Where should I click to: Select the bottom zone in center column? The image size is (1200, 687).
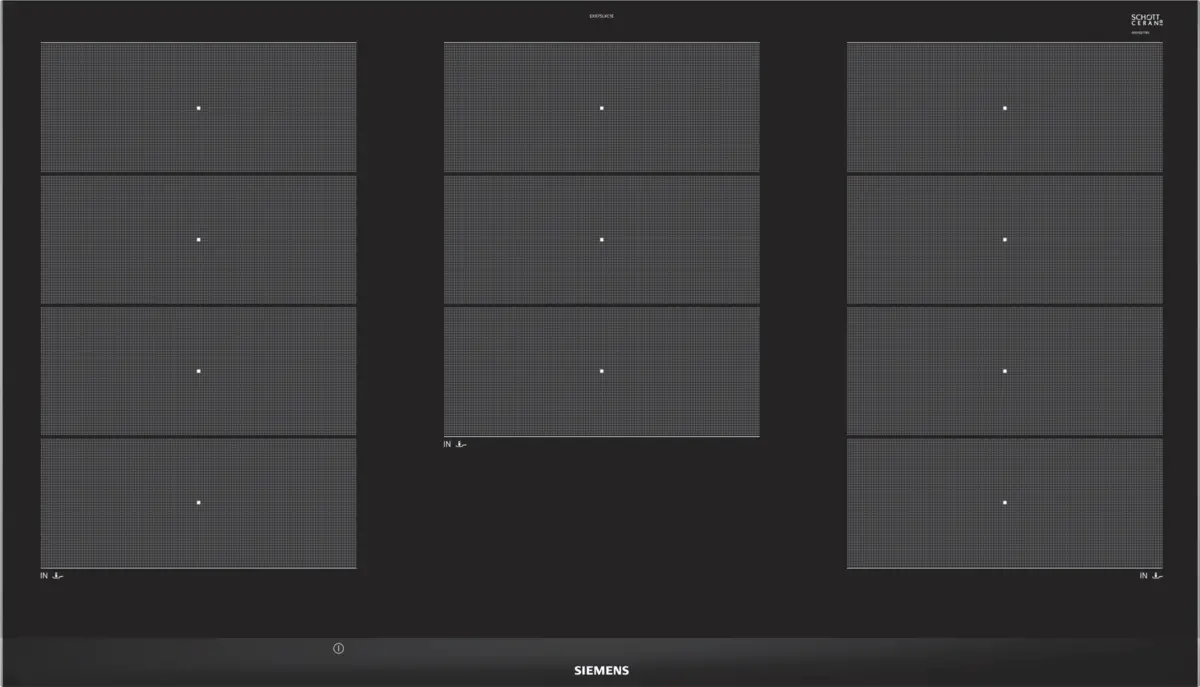click(601, 371)
